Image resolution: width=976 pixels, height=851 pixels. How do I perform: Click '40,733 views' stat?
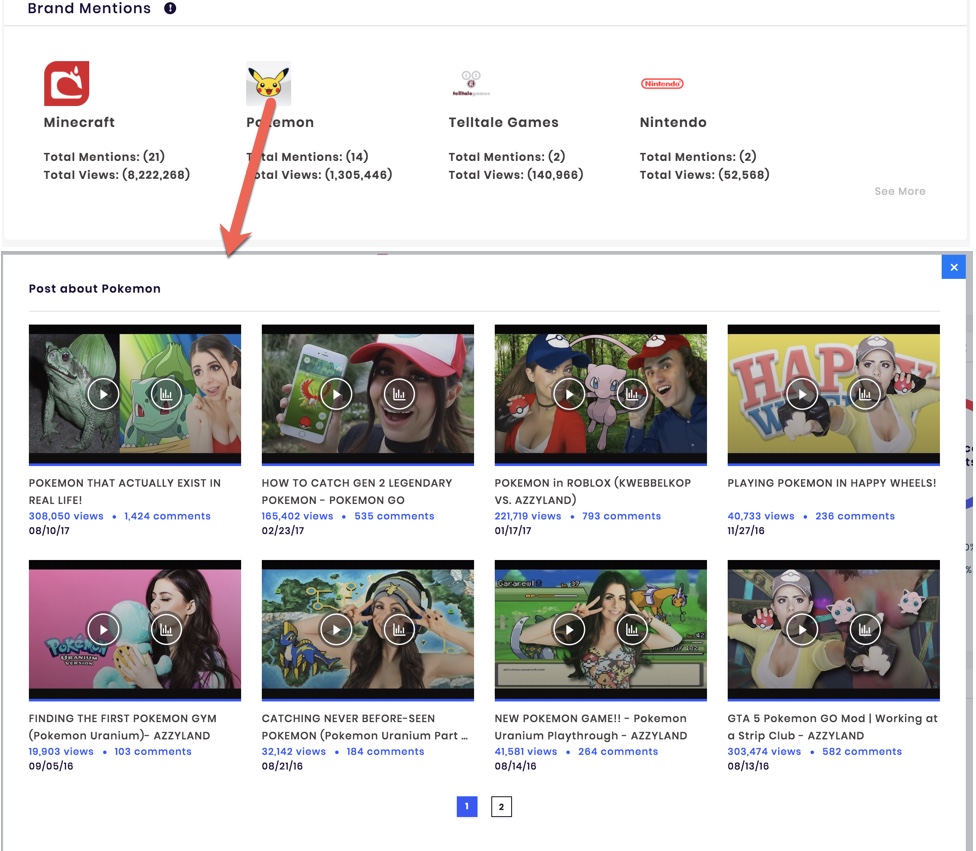tap(761, 516)
